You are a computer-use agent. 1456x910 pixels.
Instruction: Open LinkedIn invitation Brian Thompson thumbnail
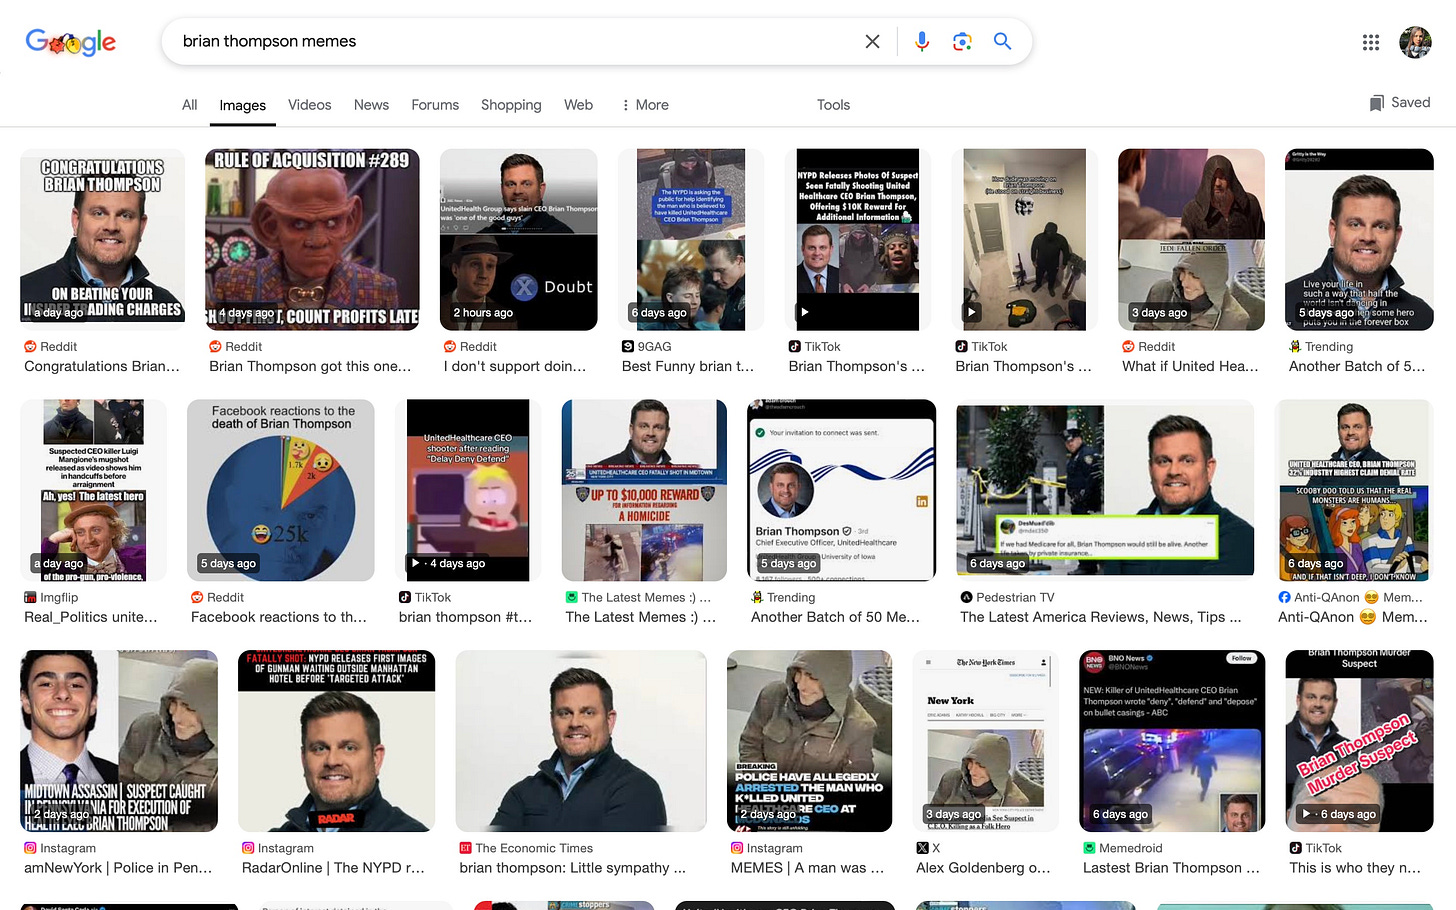(x=841, y=490)
